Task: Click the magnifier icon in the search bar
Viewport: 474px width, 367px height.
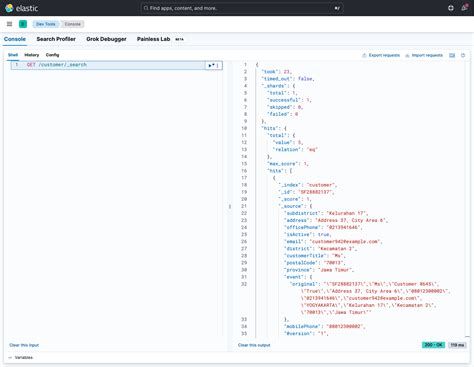Action: [146, 8]
